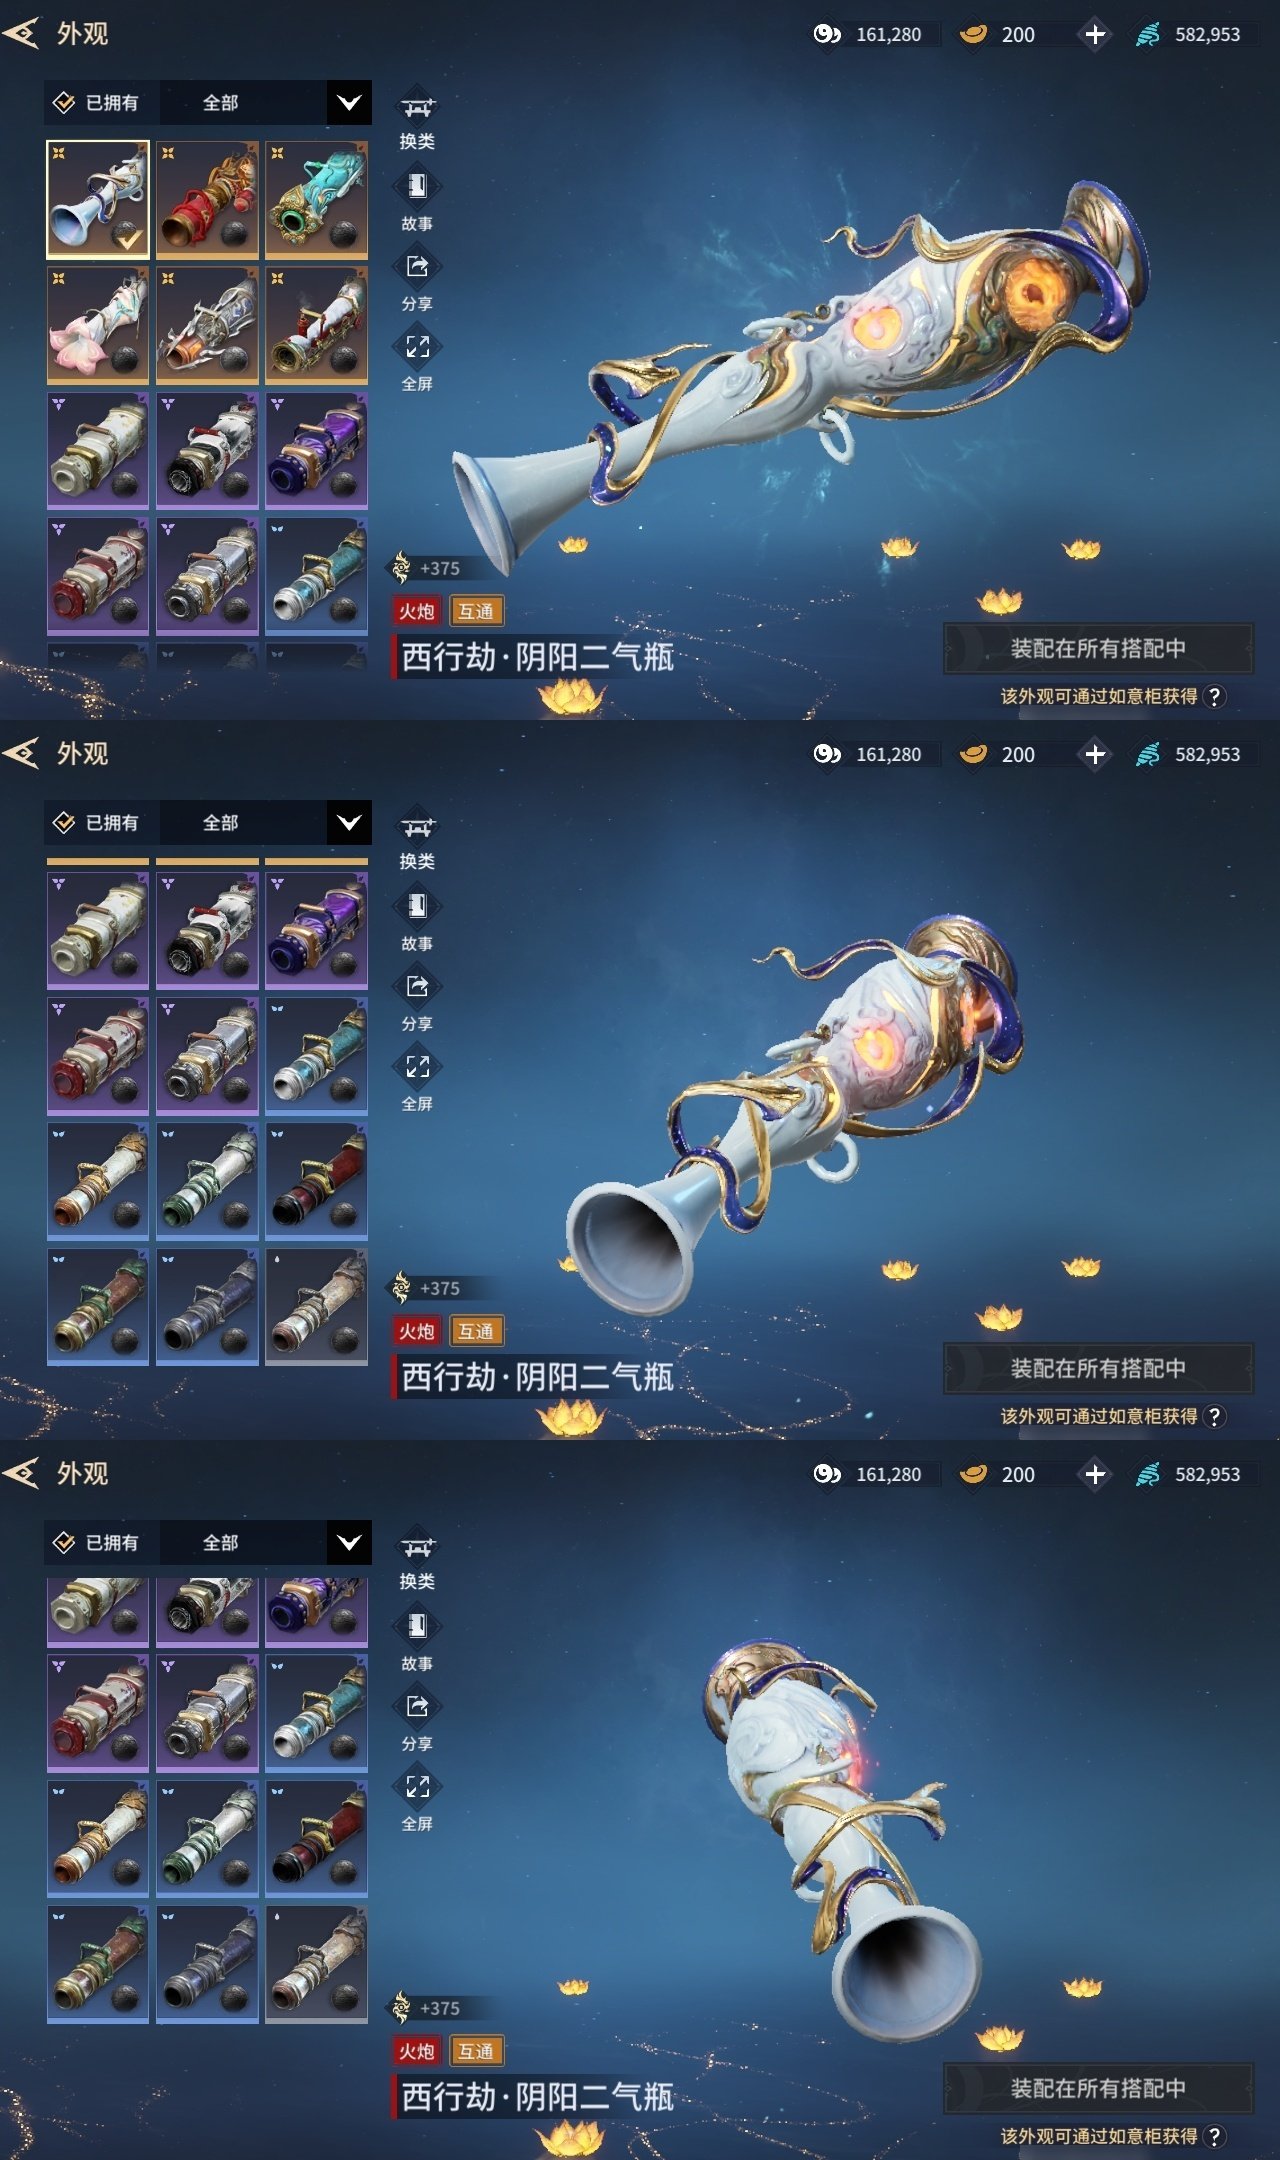Toggle the 已拥有 owned filter in the middle screenshot
The width and height of the screenshot is (1280, 2160).
(97, 822)
